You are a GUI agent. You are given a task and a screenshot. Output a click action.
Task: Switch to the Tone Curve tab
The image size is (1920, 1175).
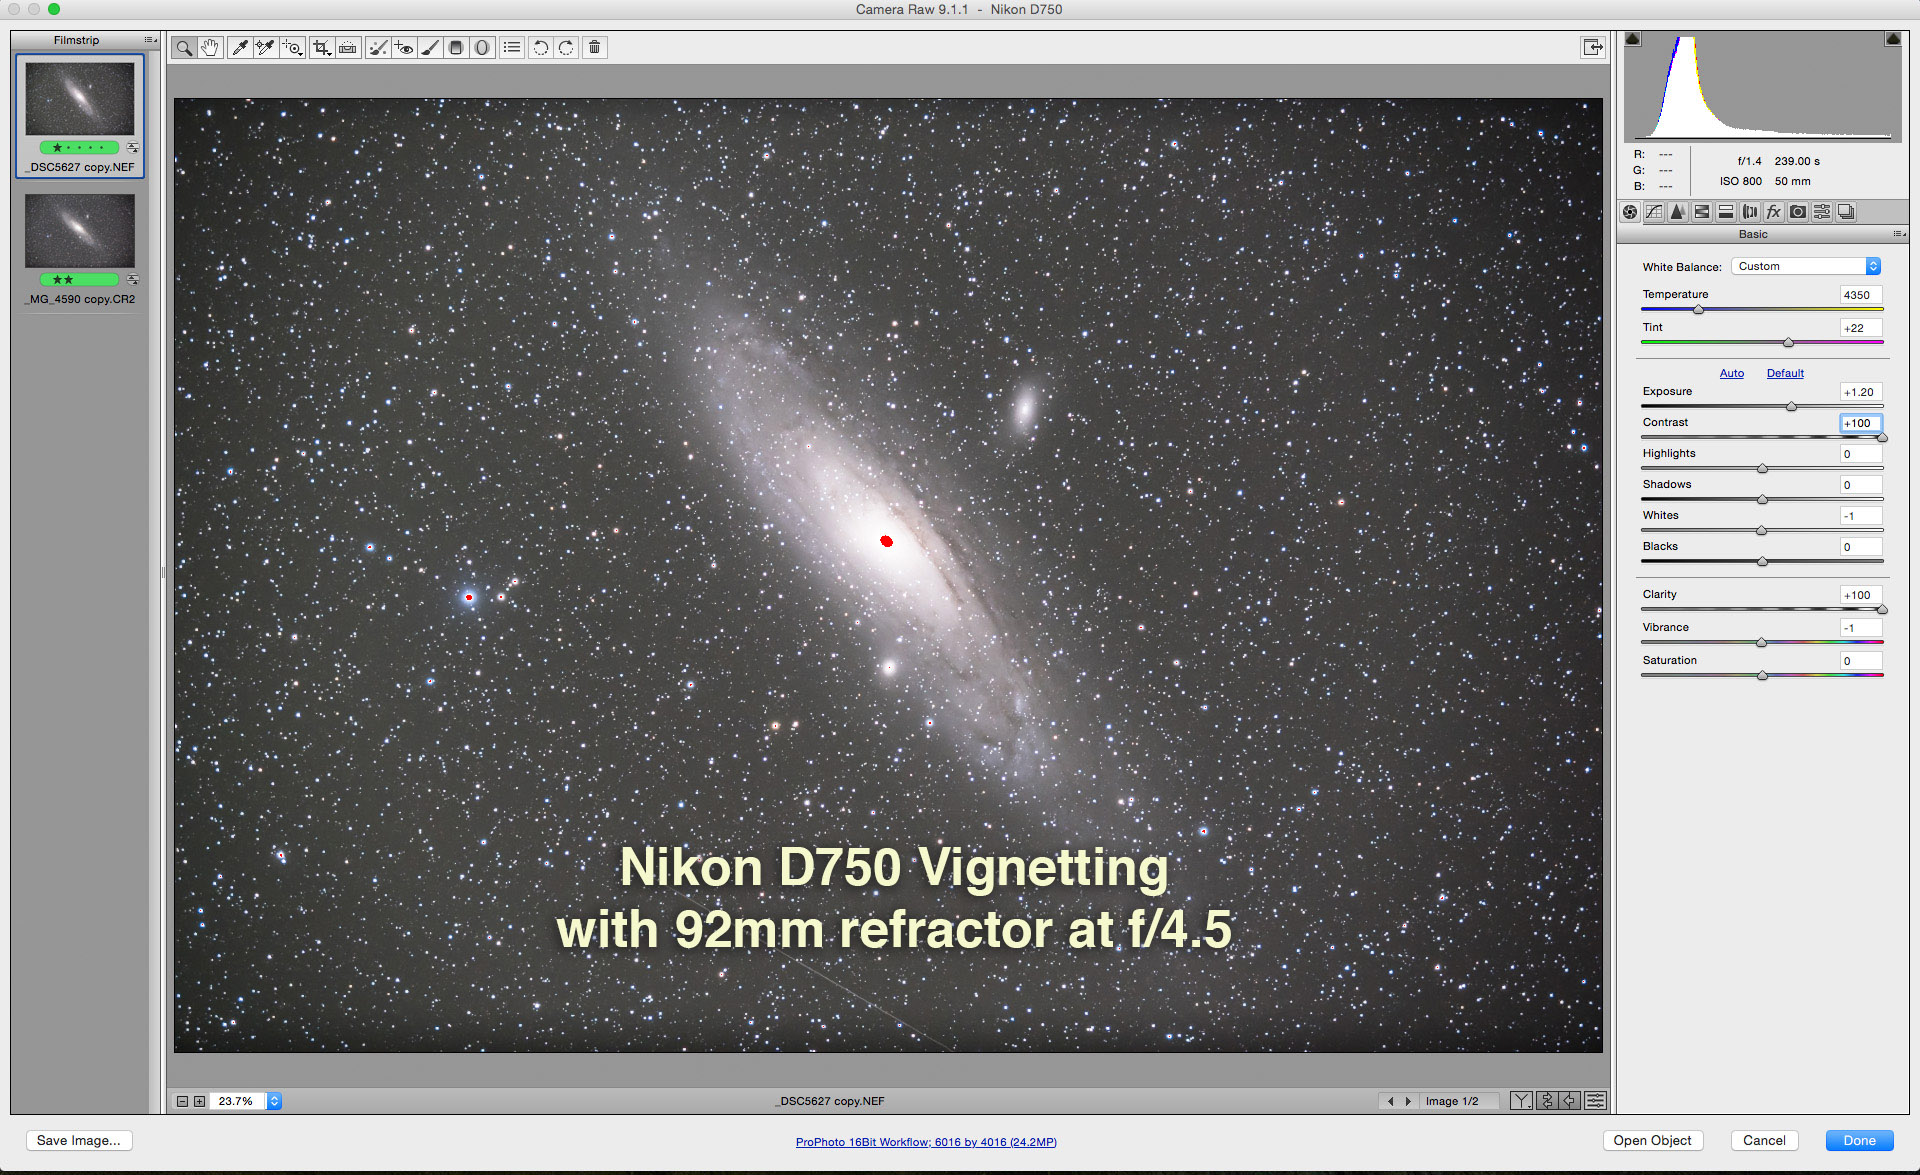point(1654,212)
